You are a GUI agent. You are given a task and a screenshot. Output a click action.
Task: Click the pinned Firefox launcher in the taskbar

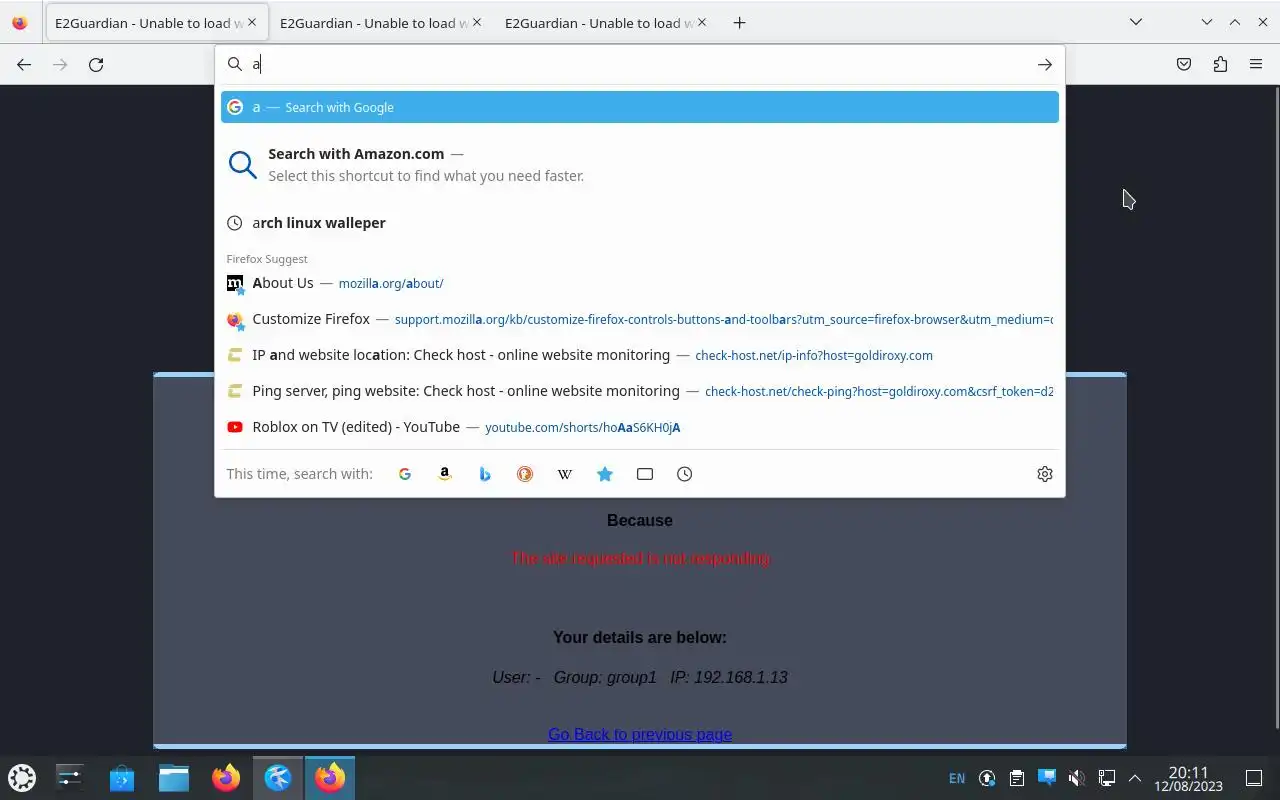(x=226, y=777)
